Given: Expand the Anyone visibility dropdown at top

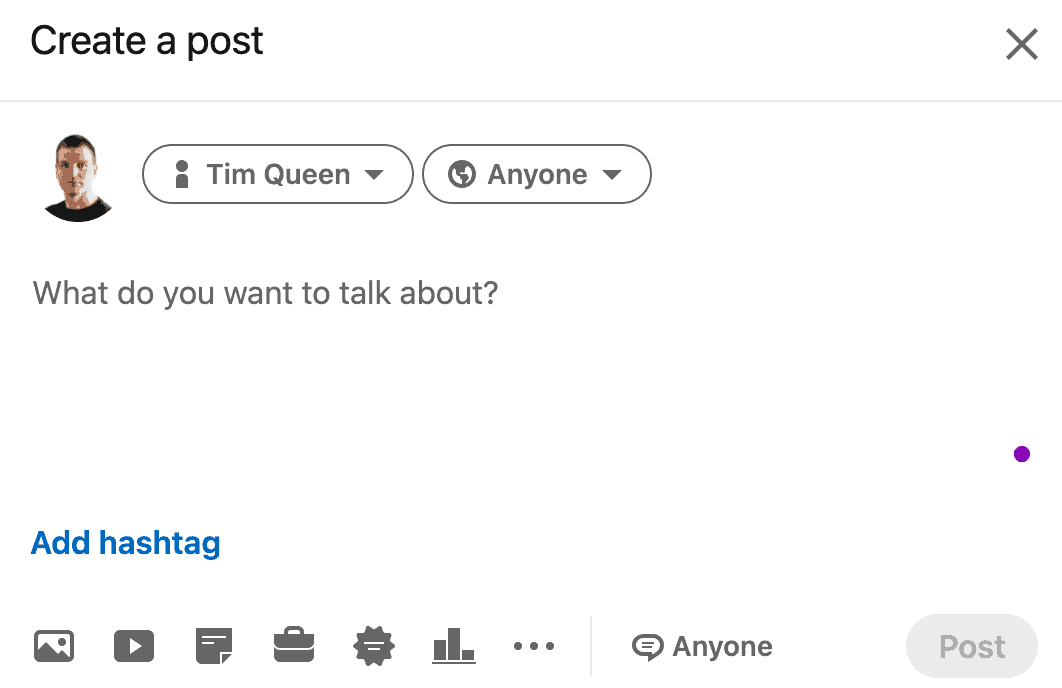Looking at the screenshot, I should [537, 175].
